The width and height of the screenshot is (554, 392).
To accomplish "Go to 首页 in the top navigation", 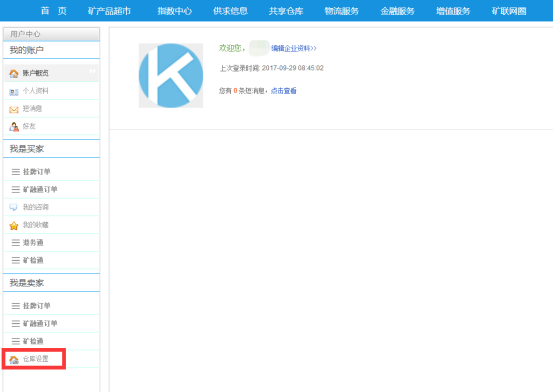I will 54,11.
